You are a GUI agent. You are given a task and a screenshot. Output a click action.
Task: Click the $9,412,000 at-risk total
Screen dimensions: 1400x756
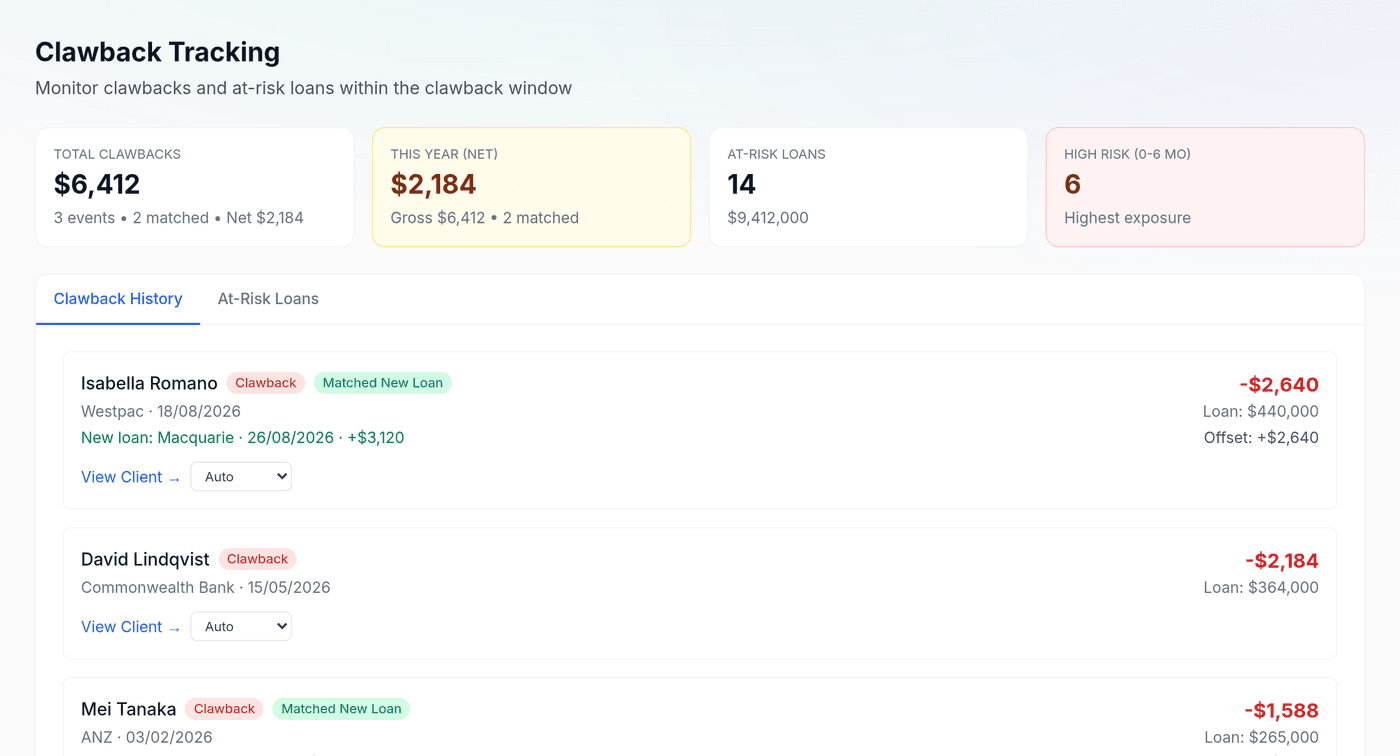[x=768, y=217]
